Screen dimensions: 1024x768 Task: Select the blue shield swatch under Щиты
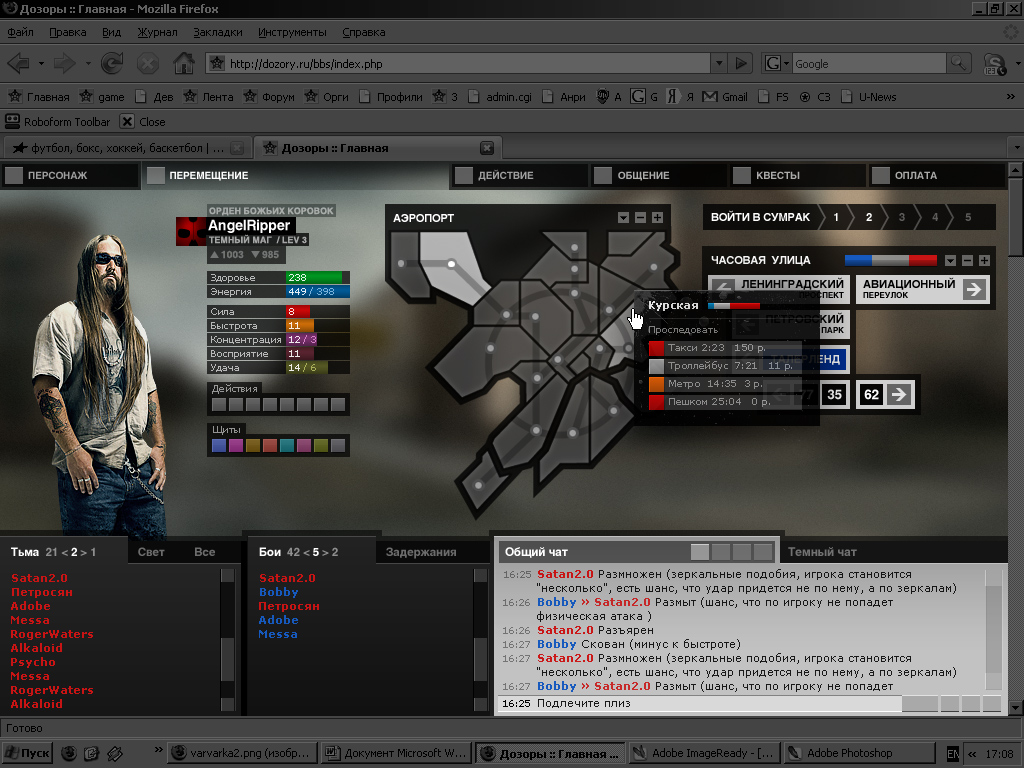(x=219, y=446)
